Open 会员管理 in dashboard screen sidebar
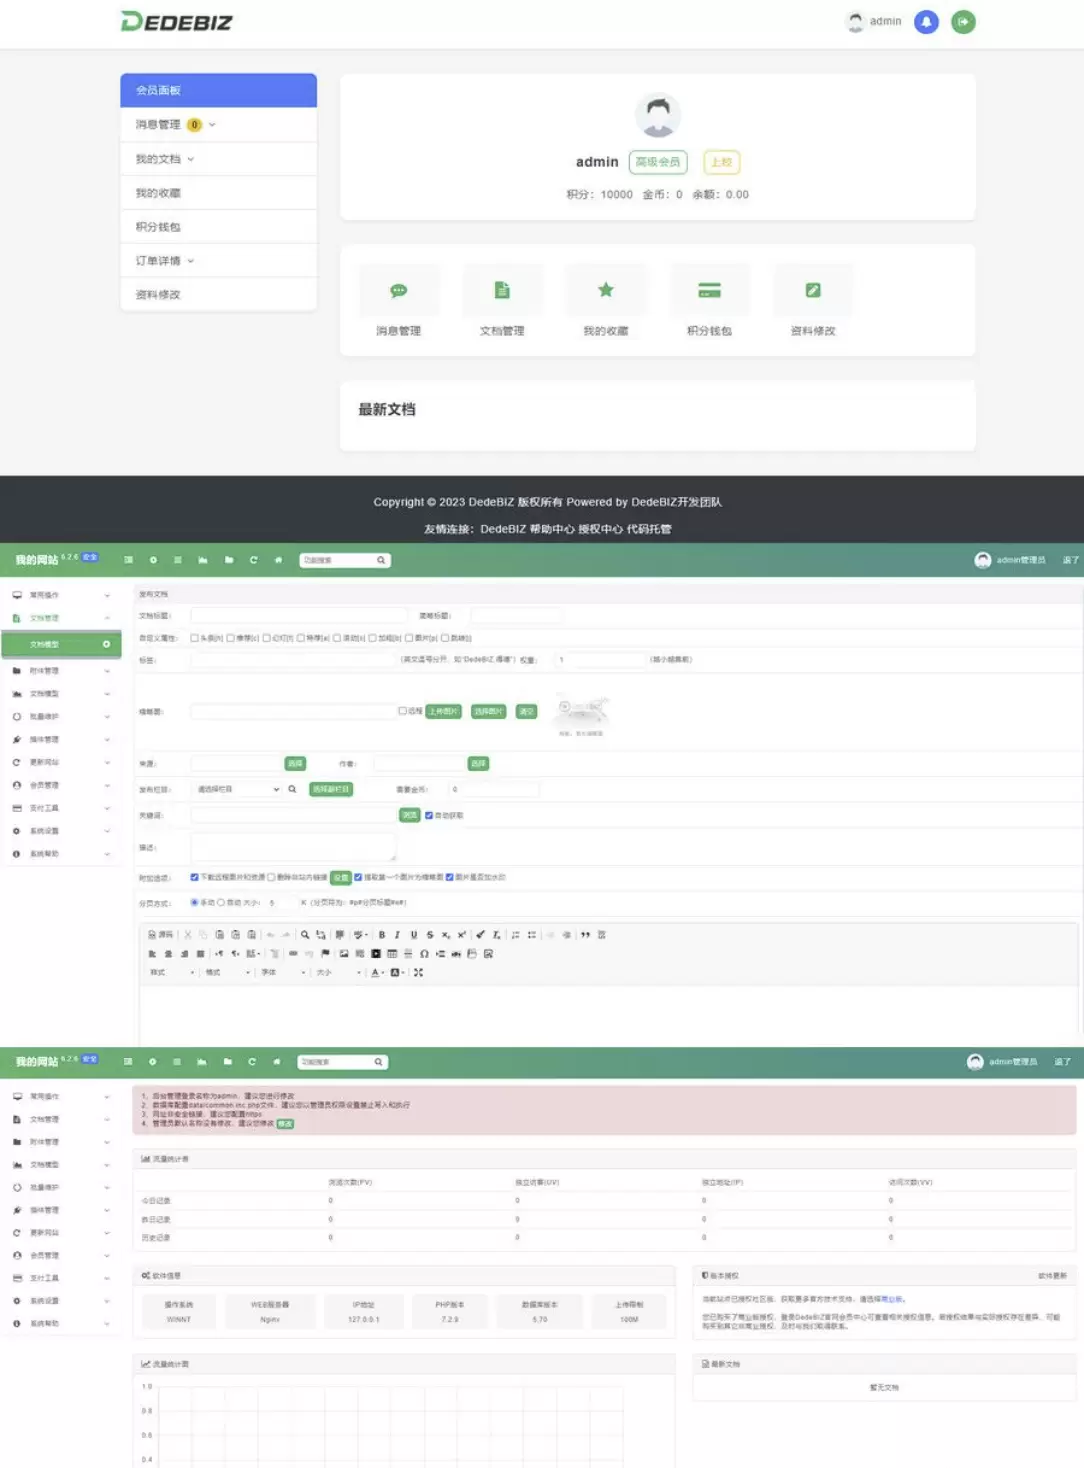Screen dimensions: 1084x1468 click(61, 1255)
